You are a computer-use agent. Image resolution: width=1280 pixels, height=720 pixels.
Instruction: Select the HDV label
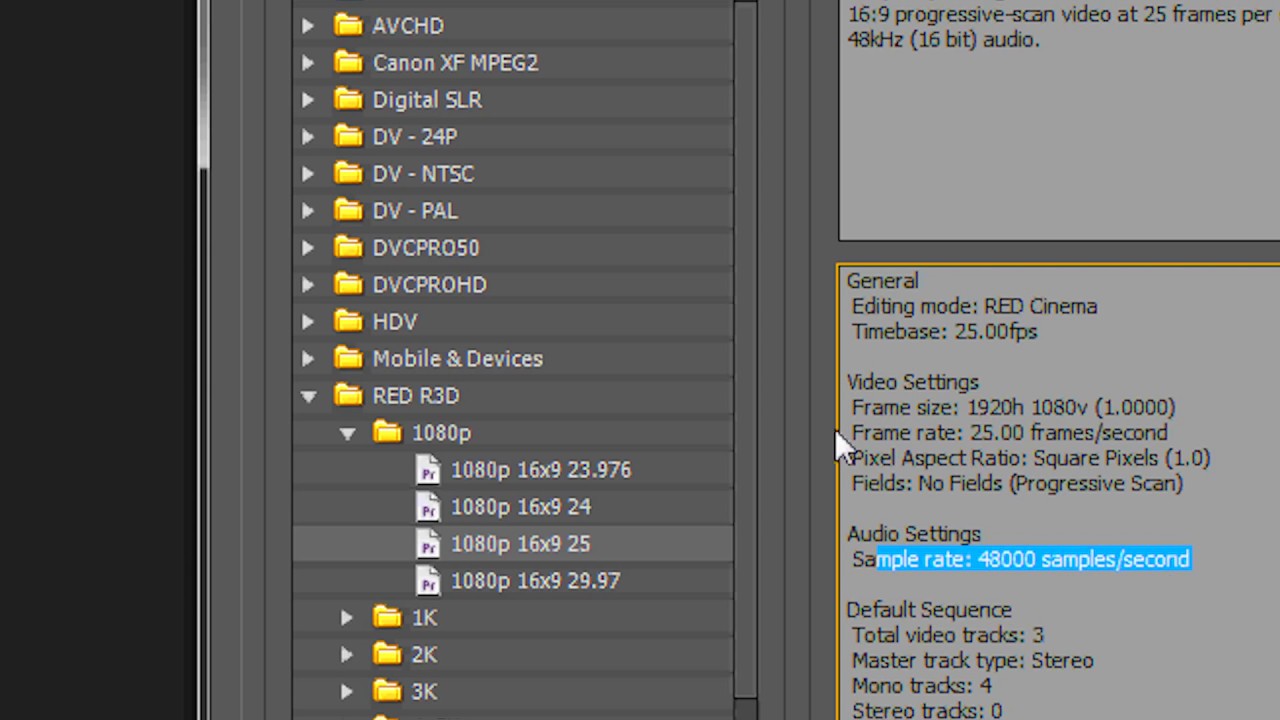(395, 322)
